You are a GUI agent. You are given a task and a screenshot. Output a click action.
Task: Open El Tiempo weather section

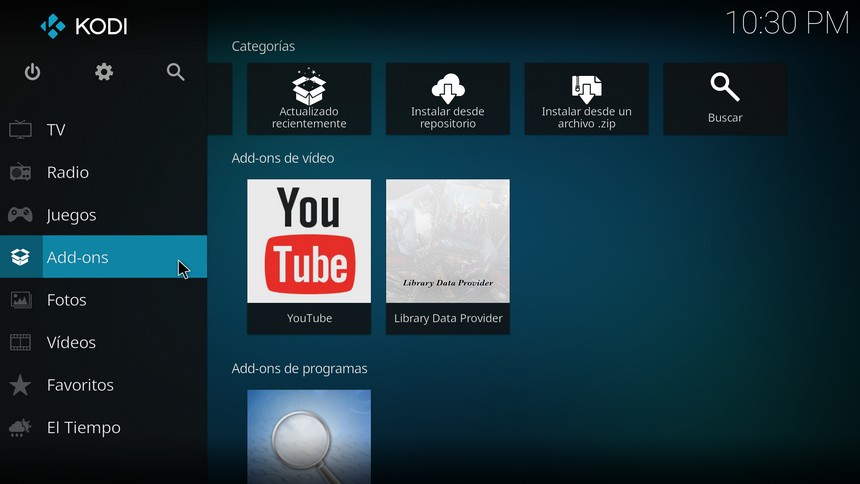click(x=104, y=427)
